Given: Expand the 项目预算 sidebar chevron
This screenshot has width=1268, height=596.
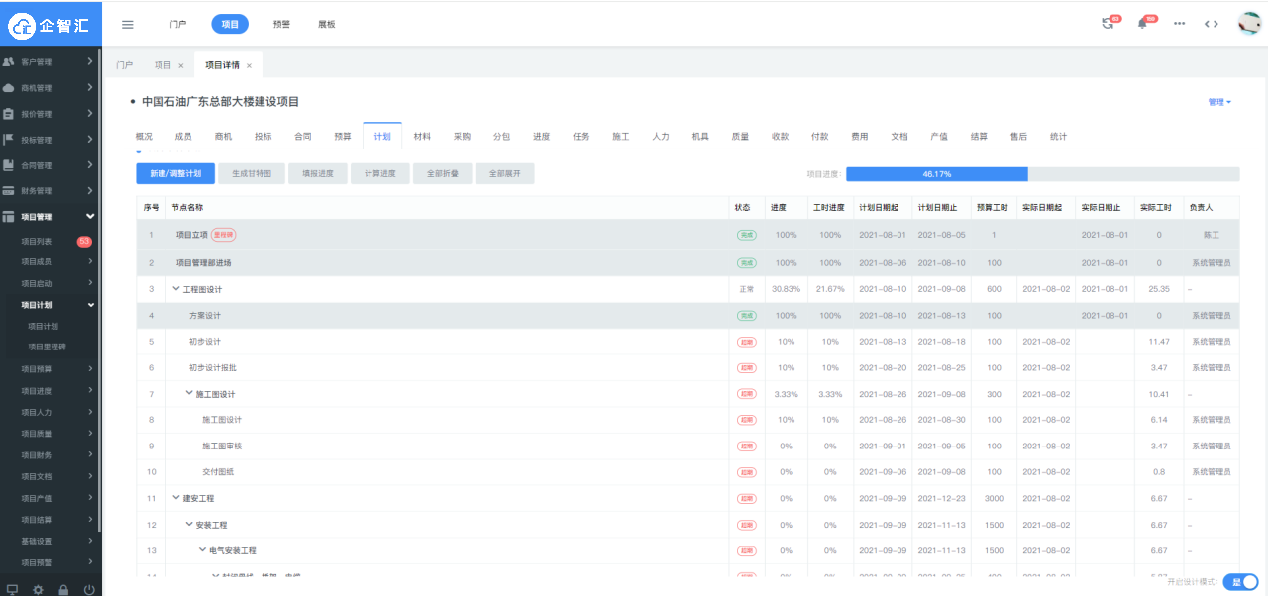Looking at the screenshot, I should click(x=90, y=368).
